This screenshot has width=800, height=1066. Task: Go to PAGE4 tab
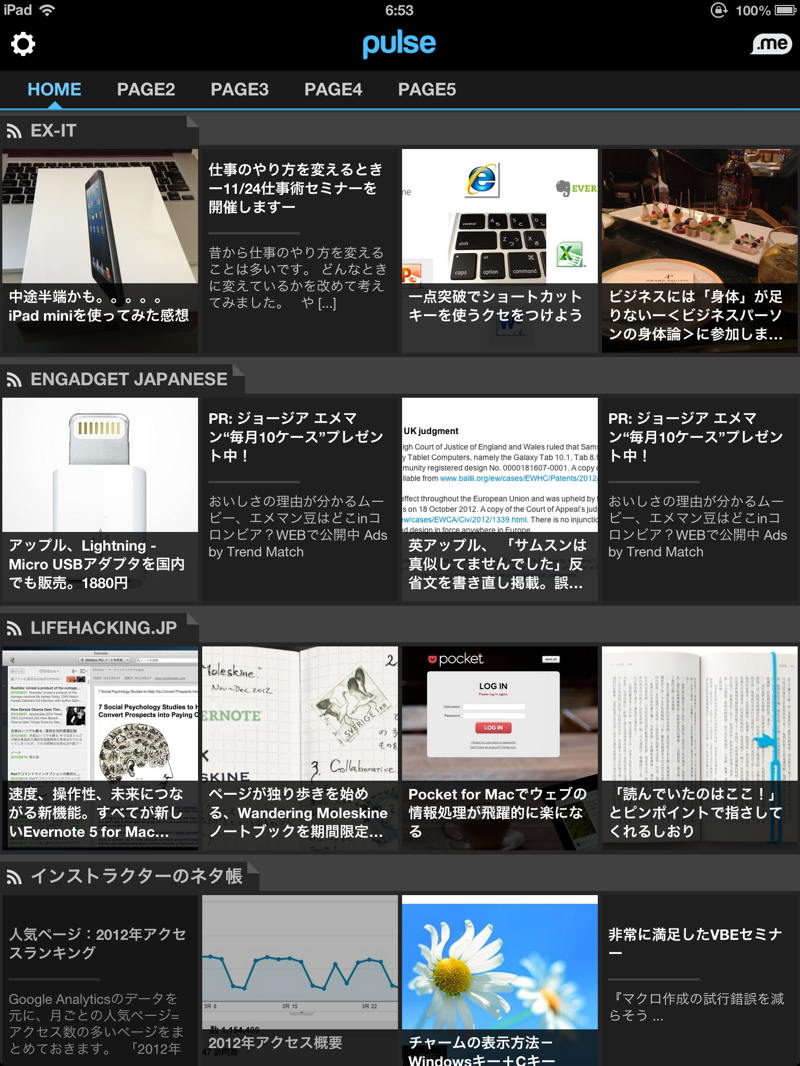pos(333,90)
